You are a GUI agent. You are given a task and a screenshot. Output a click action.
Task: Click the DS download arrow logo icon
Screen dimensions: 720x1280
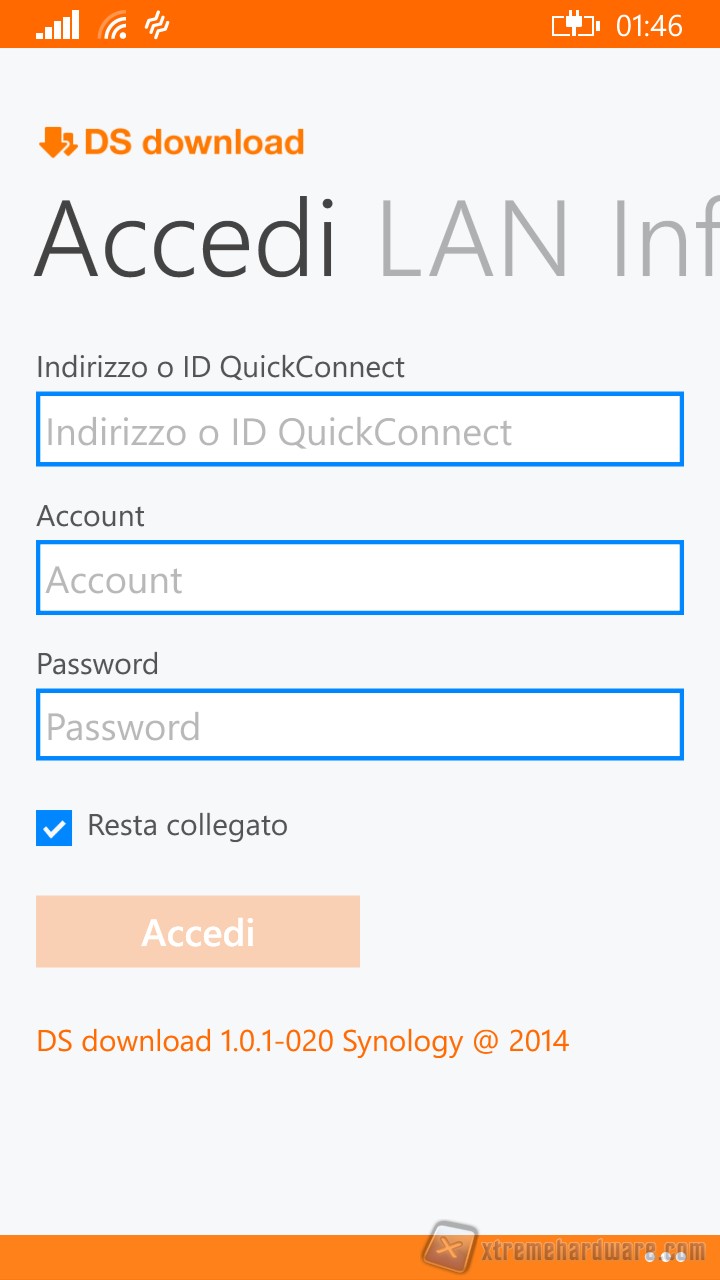pyautogui.click(x=57, y=143)
